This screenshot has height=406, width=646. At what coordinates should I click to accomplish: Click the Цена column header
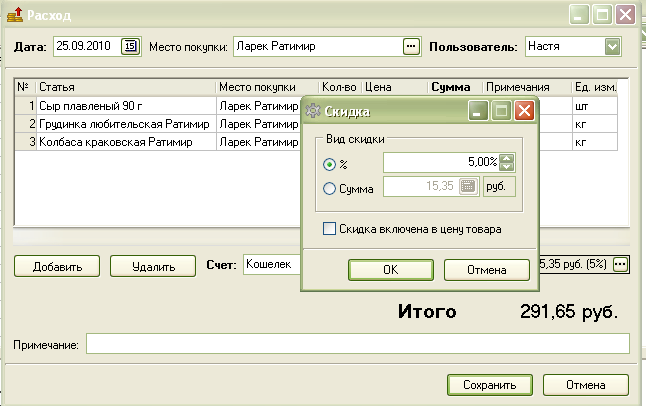click(x=395, y=87)
